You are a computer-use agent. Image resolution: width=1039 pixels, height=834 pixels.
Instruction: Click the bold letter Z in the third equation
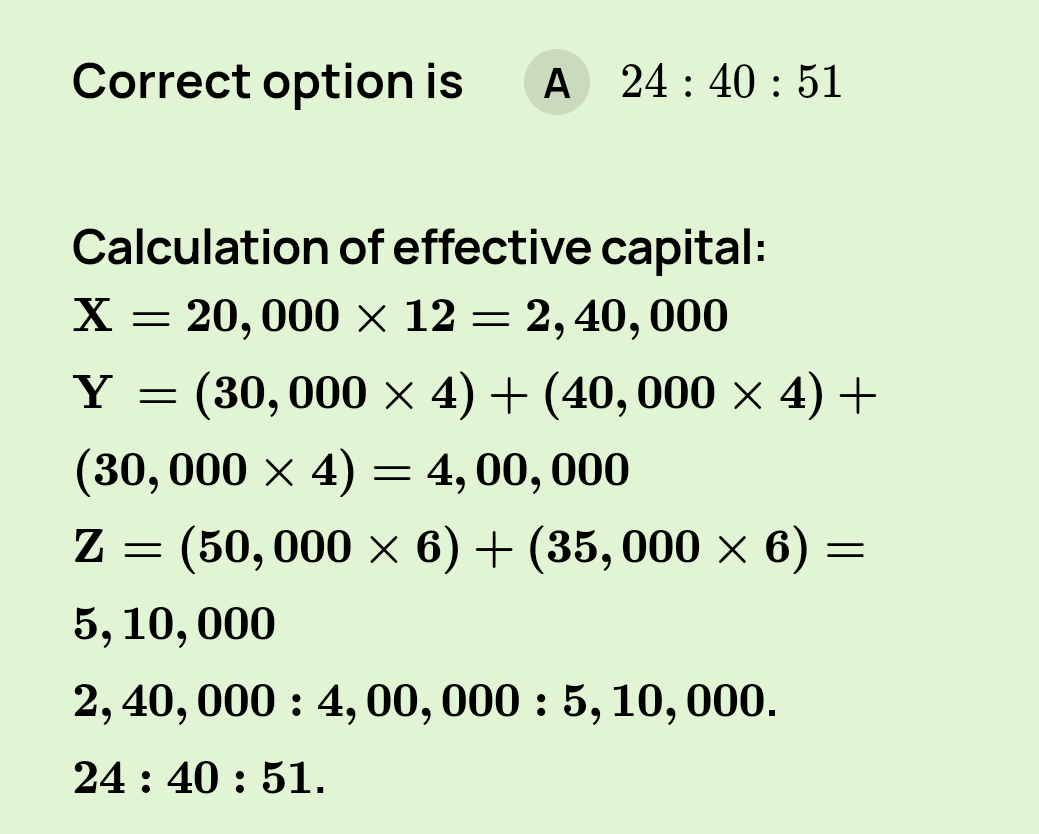point(89,548)
